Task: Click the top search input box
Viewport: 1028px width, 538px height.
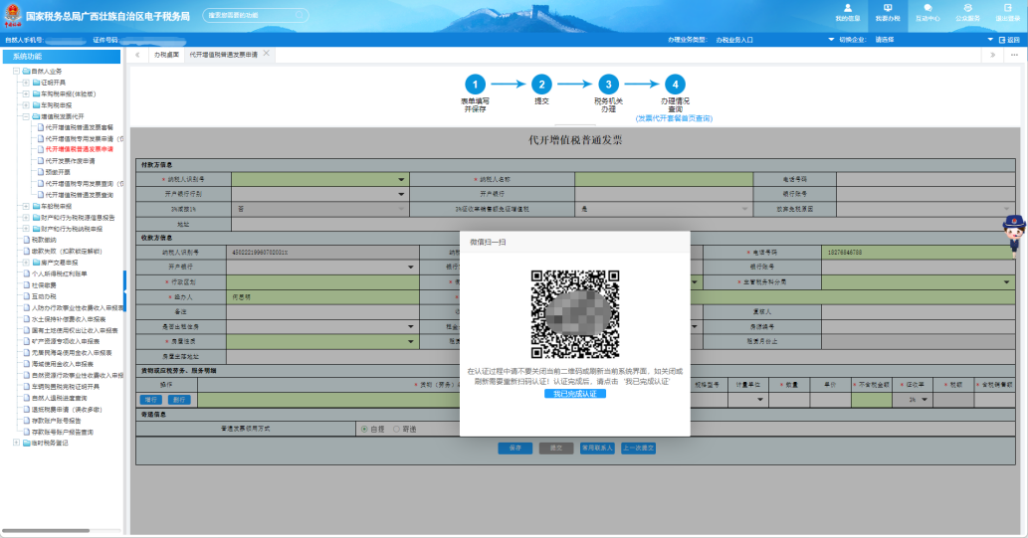Action: tap(256, 14)
